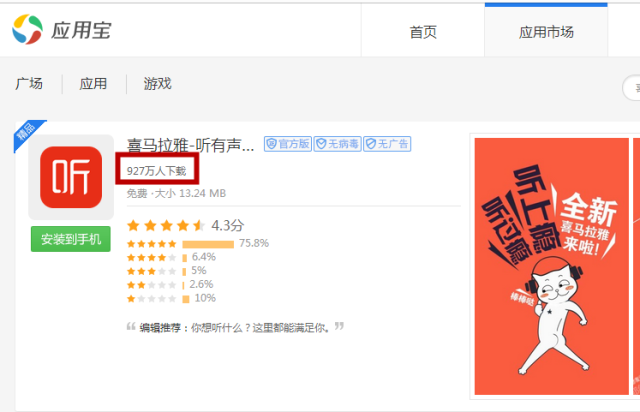Viewport: 640px width, 412px height.
Task: Click the two-star 2.6% row
Action: coord(170,285)
